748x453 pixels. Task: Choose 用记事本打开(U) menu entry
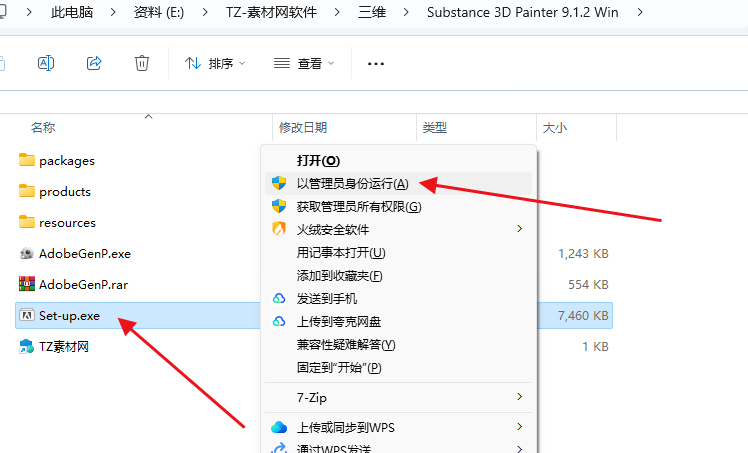click(398, 252)
